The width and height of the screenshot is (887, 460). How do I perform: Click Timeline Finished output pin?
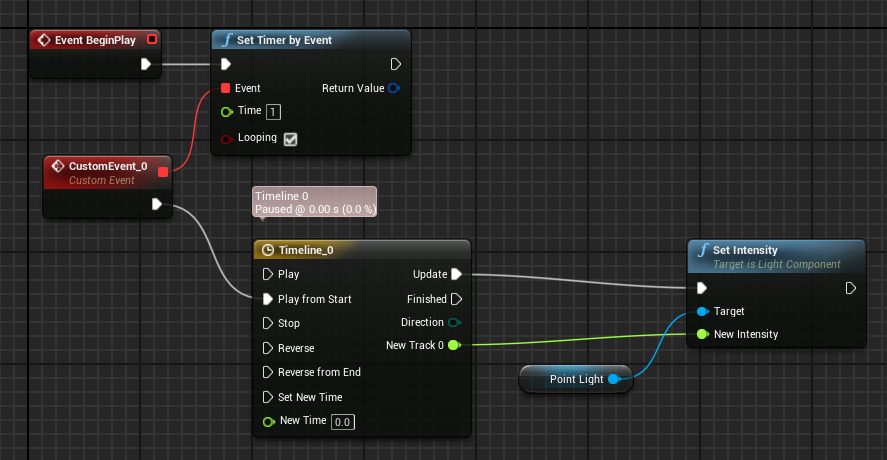[457, 299]
